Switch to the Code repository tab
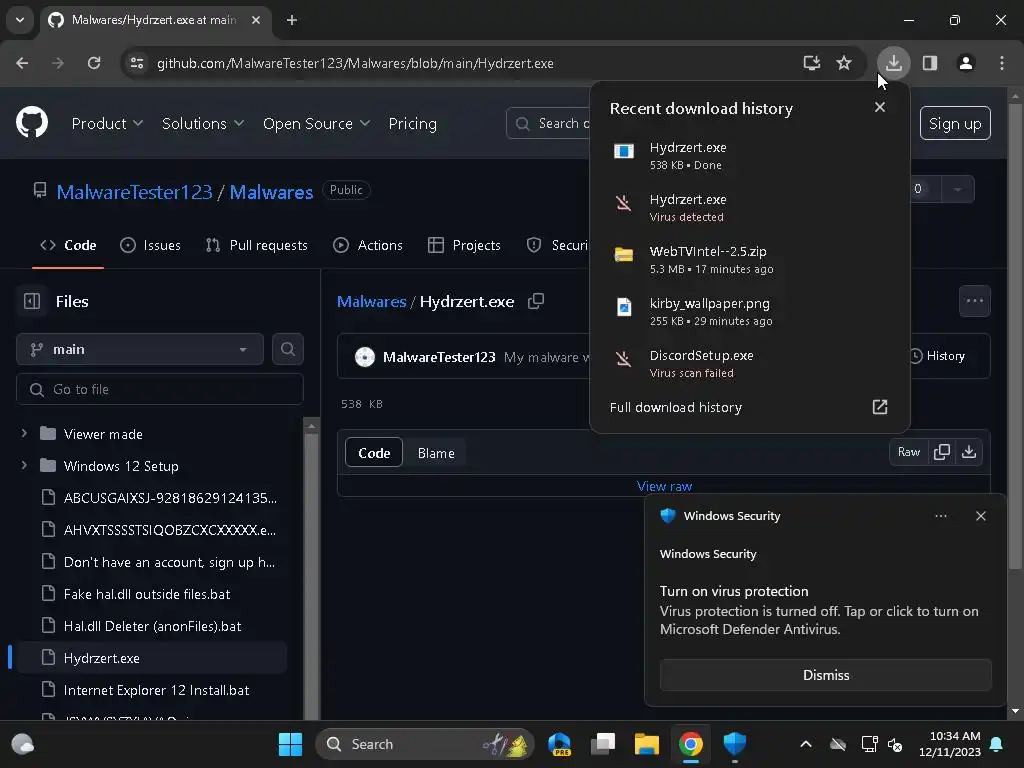 click(x=68, y=246)
